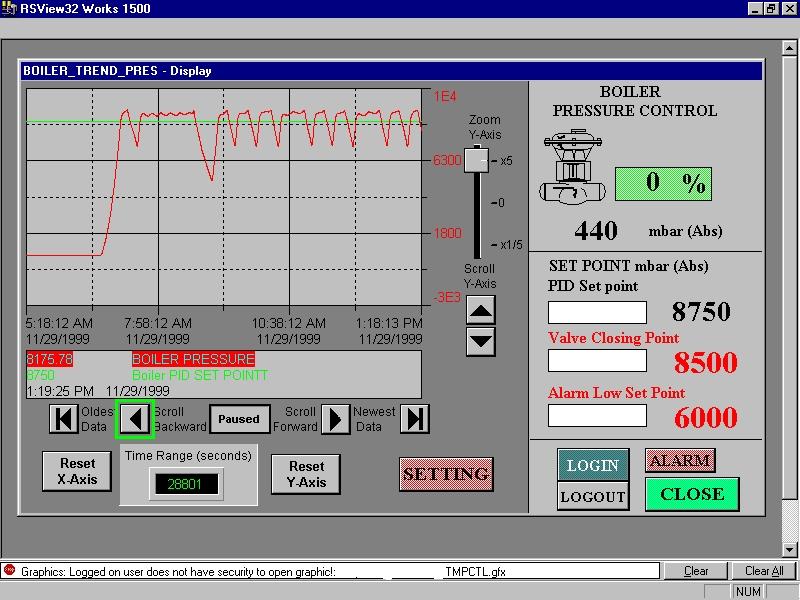The height and width of the screenshot is (600, 800).
Task: Click the Alarm Low Set Point input box
Action: click(x=597, y=415)
